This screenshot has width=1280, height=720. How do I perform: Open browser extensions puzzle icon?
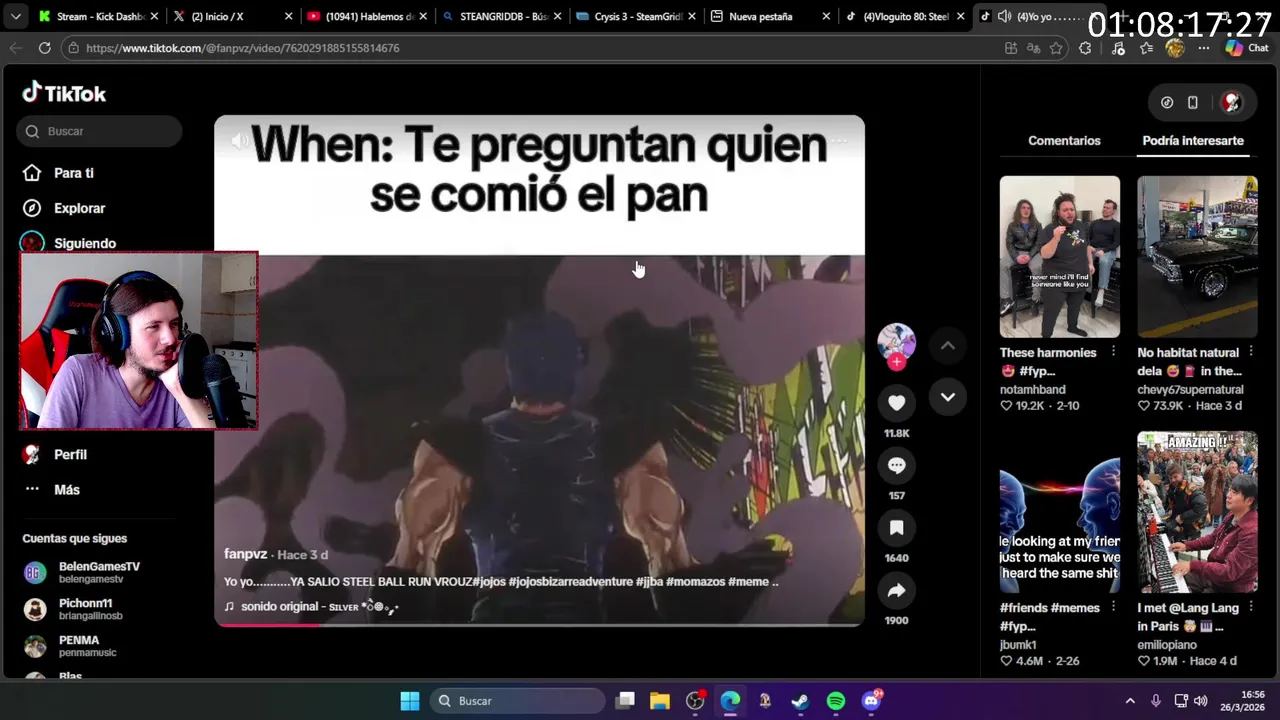click(1085, 48)
